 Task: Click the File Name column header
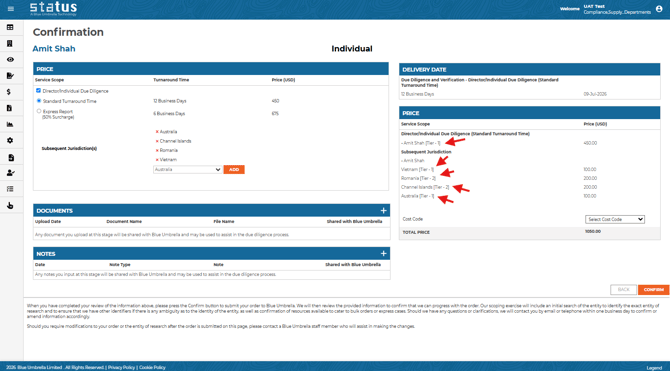pos(224,221)
